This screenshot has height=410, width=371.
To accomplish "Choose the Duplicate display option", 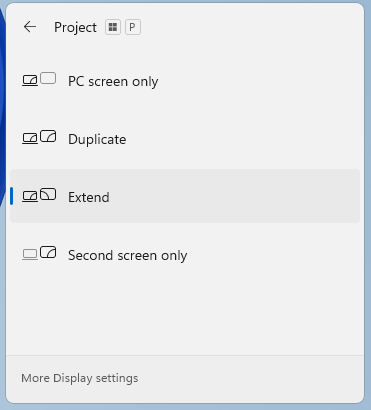I will tap(185, 139).
